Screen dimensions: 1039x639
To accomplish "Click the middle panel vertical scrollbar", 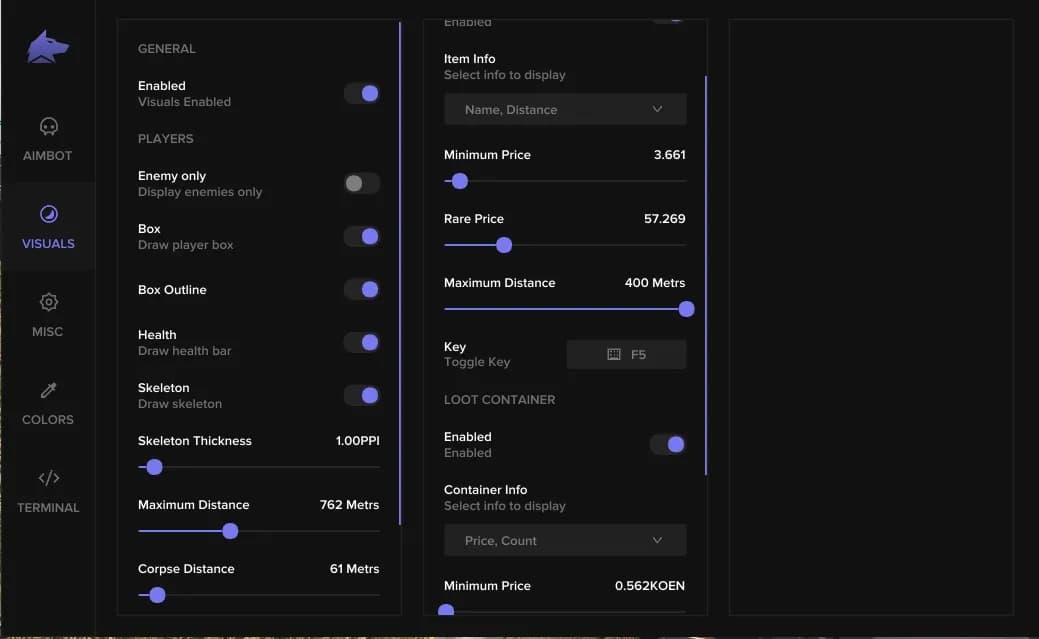I will click(706, 275).
